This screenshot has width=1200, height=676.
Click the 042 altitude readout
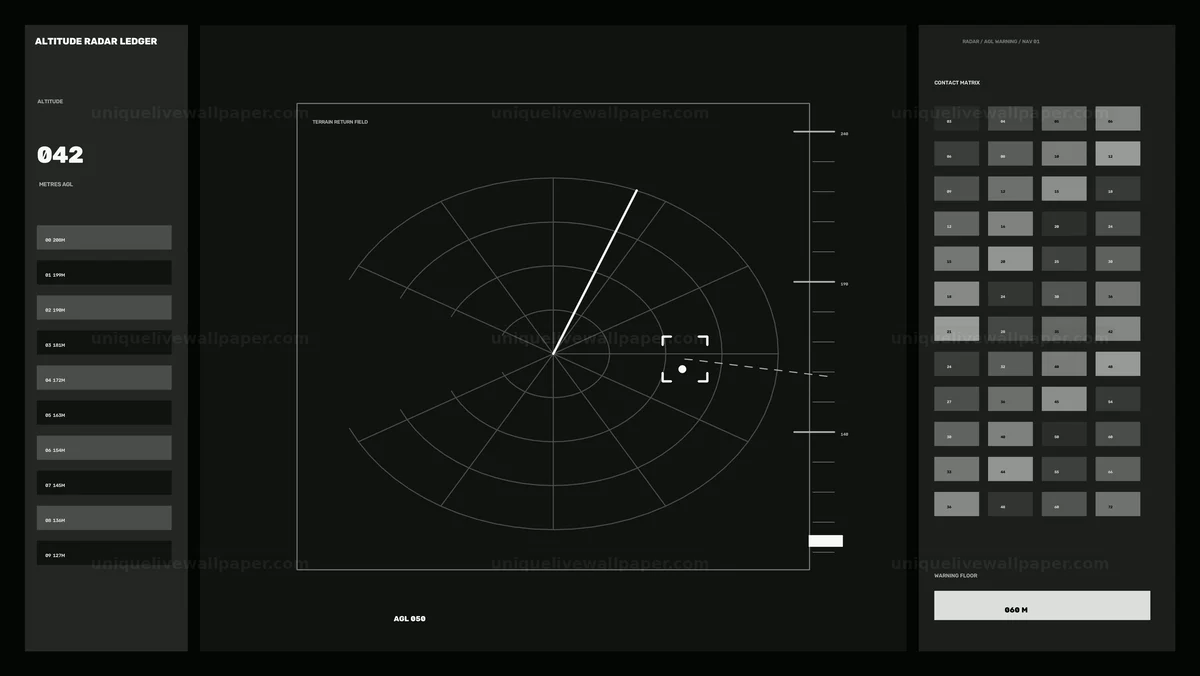[60, 155]
